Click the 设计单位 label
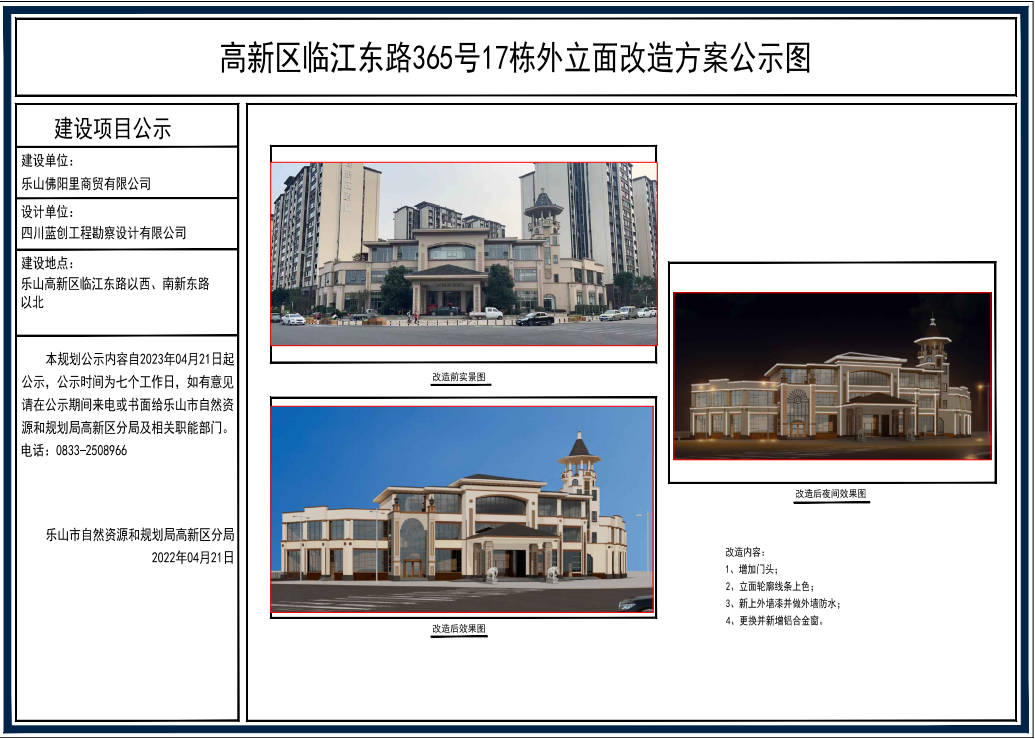Viewport: 1035px width, 739px height. (48, 212)
